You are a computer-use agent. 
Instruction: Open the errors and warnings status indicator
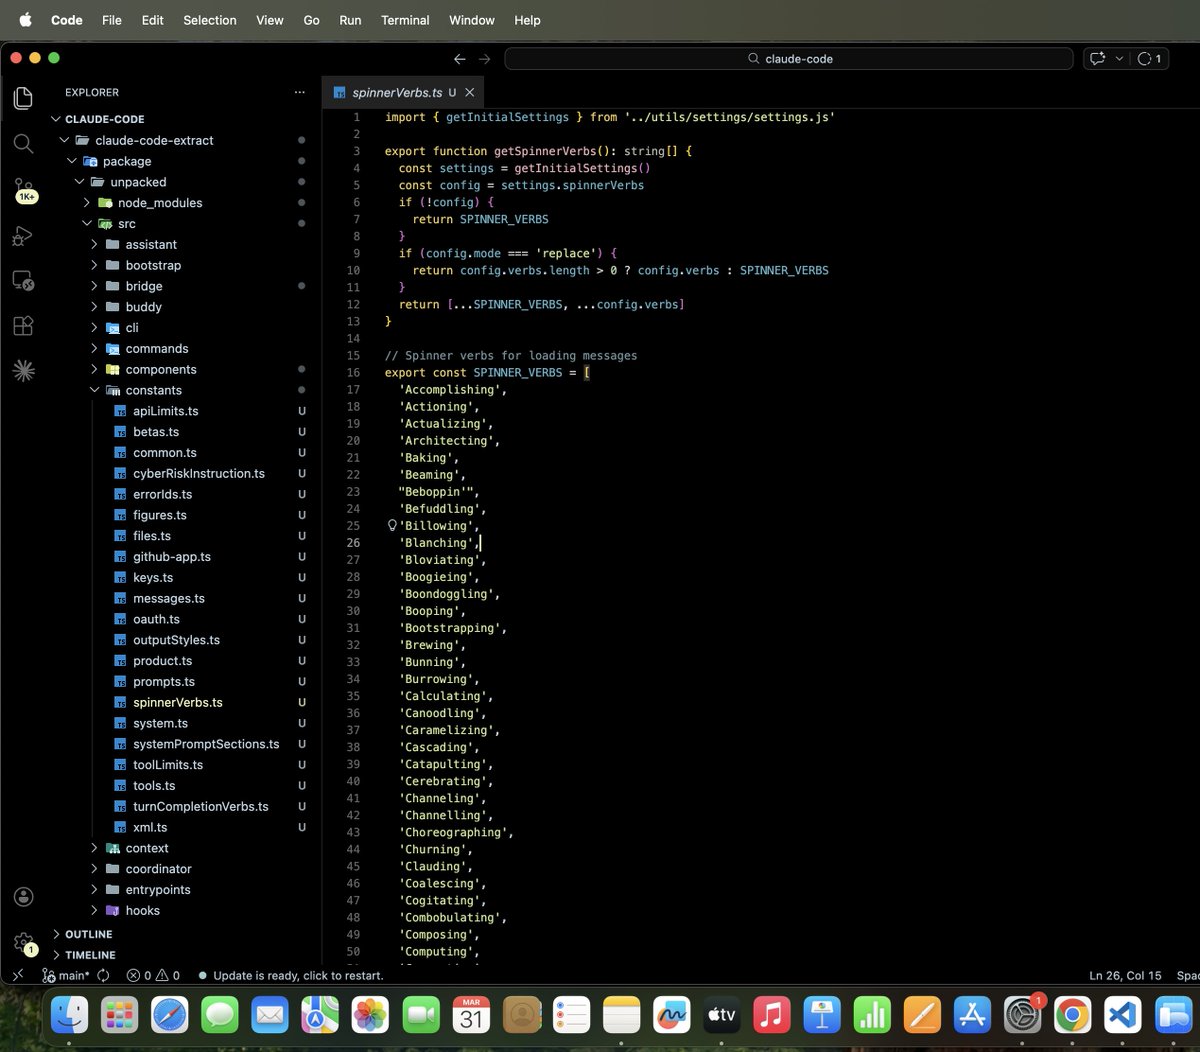153,975
